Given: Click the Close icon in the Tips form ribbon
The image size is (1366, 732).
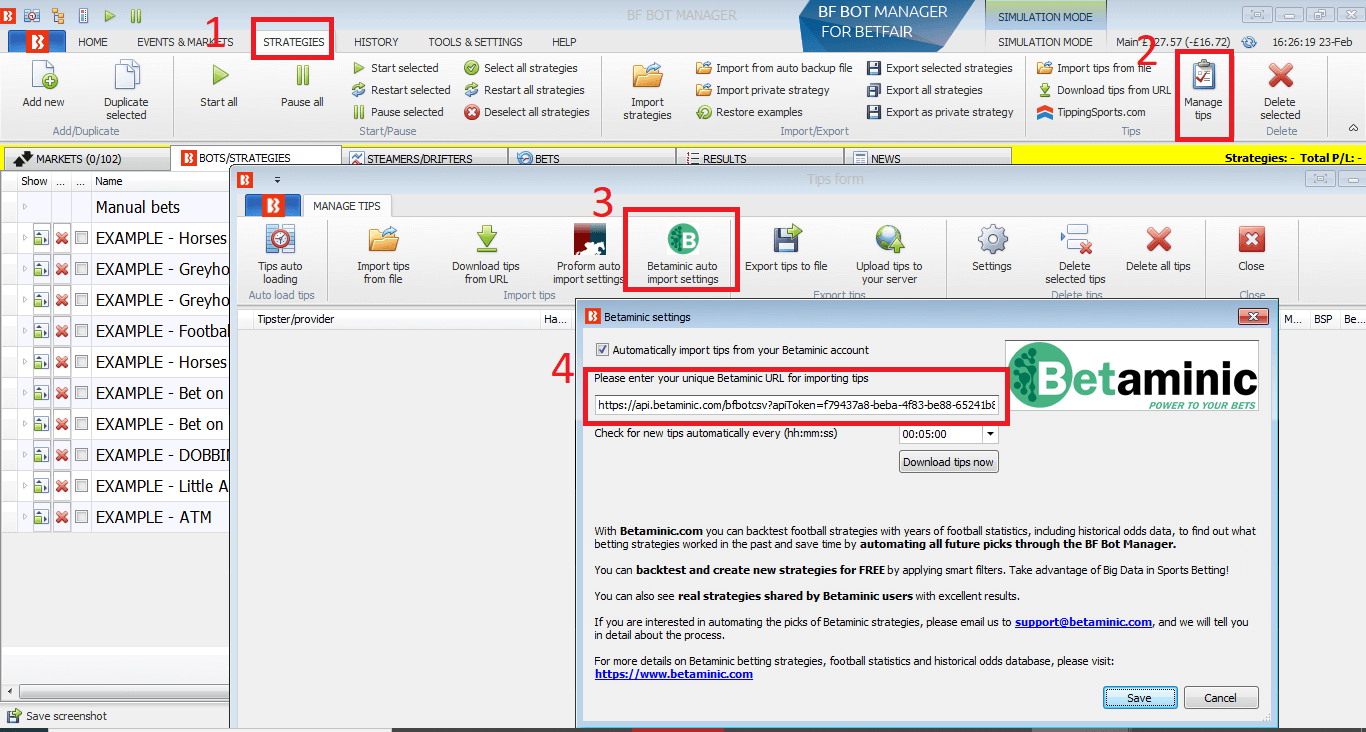Looking at the screenshot, I should 1251,240.
